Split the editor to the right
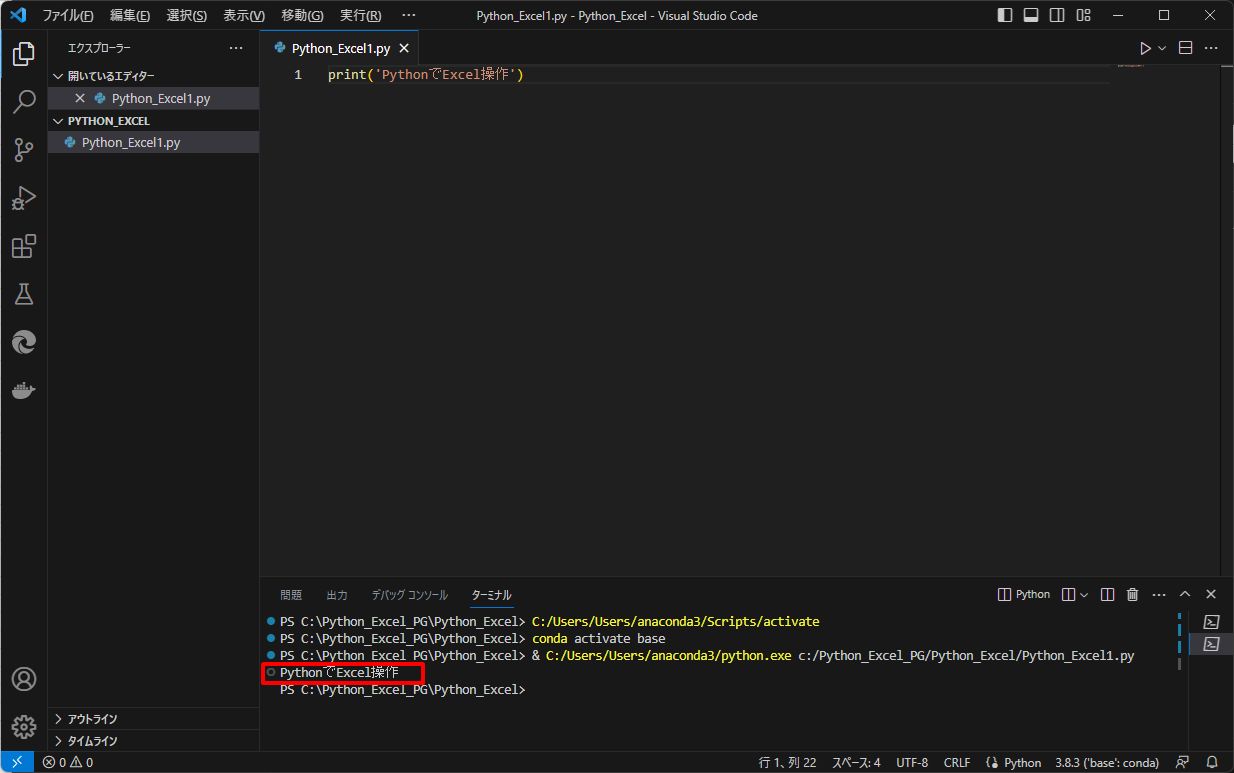Viewport: 1234px width, 773px height. click(1186, 48)
